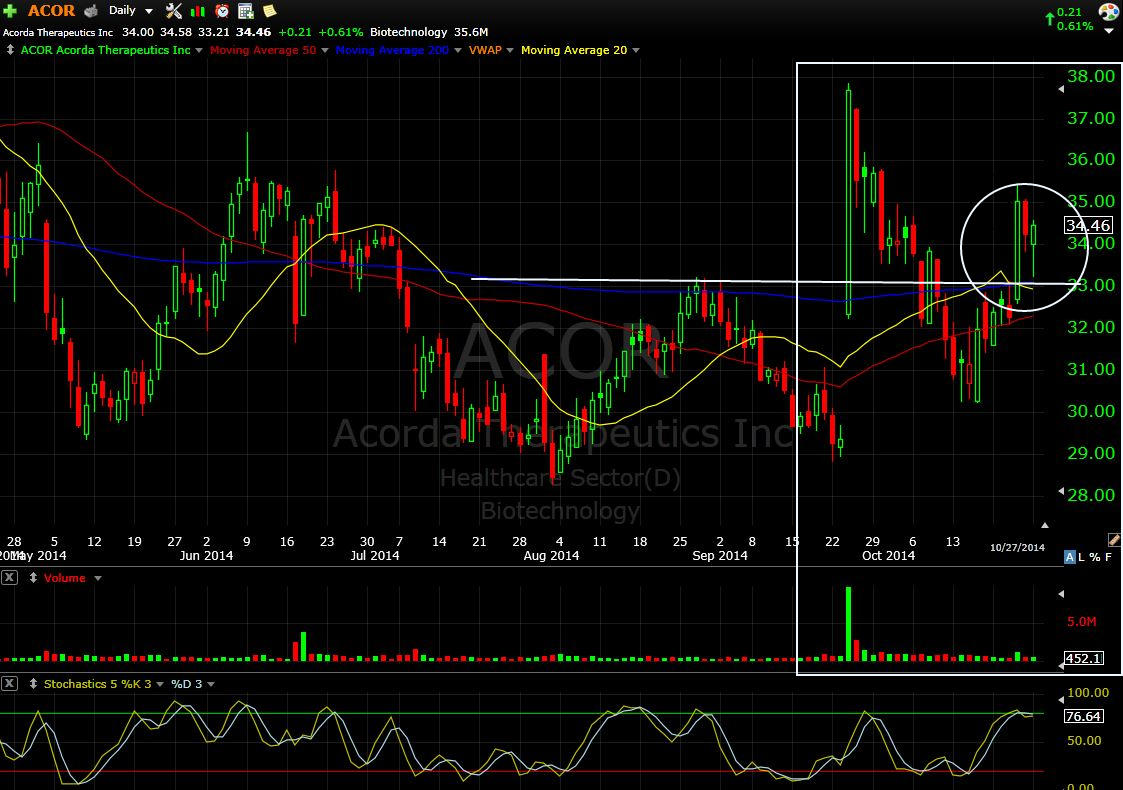Click the volume scale arrow below 452.1
Image resolution: width=1123 pixels, height=790 pixels.
[x=1061, y=667]
